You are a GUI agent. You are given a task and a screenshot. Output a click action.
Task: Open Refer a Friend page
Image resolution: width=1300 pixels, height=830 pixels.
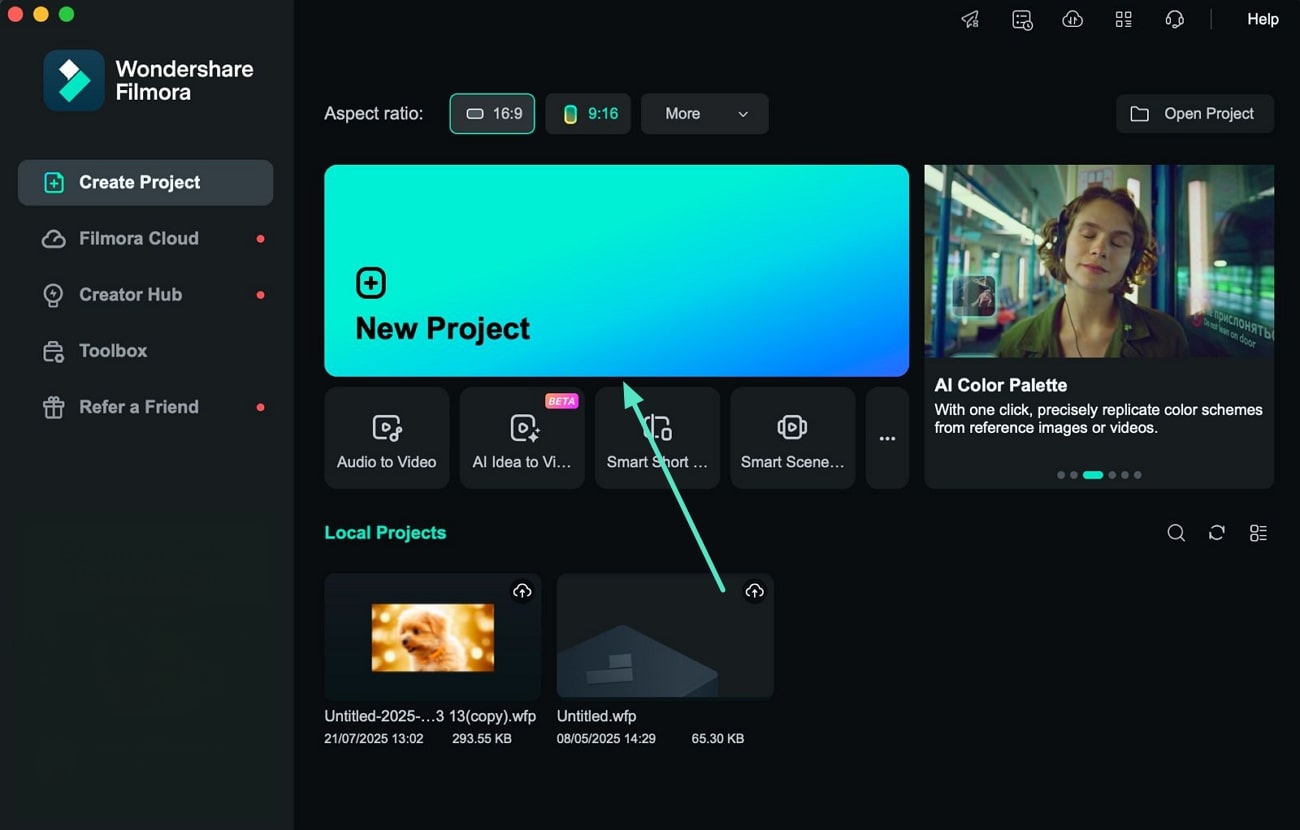tap(145, 407)
